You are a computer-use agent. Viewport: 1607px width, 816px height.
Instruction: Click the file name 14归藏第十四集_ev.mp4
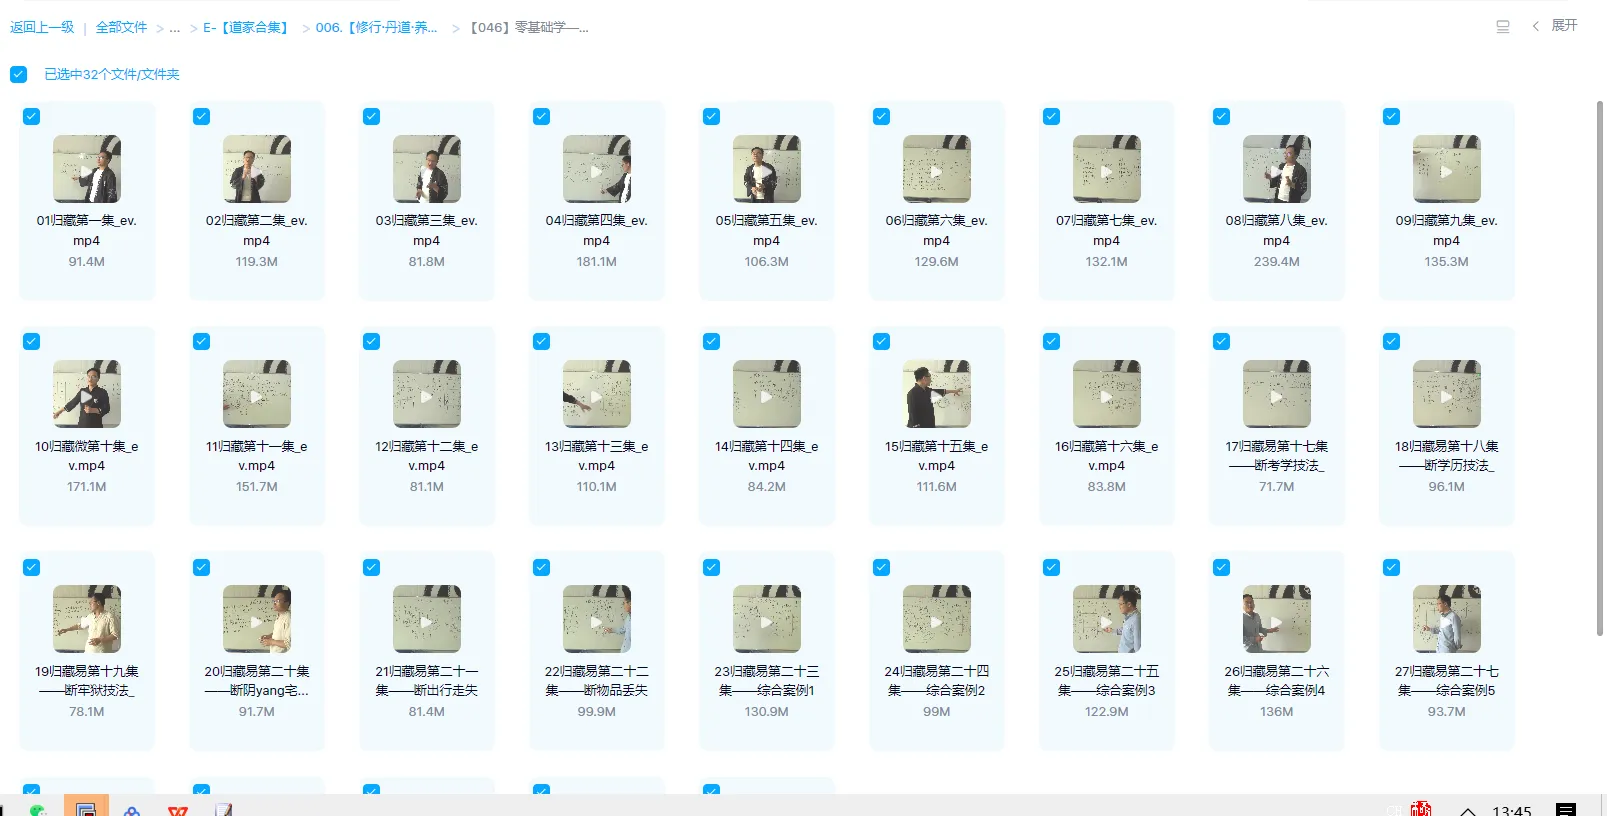coord(767,456)
